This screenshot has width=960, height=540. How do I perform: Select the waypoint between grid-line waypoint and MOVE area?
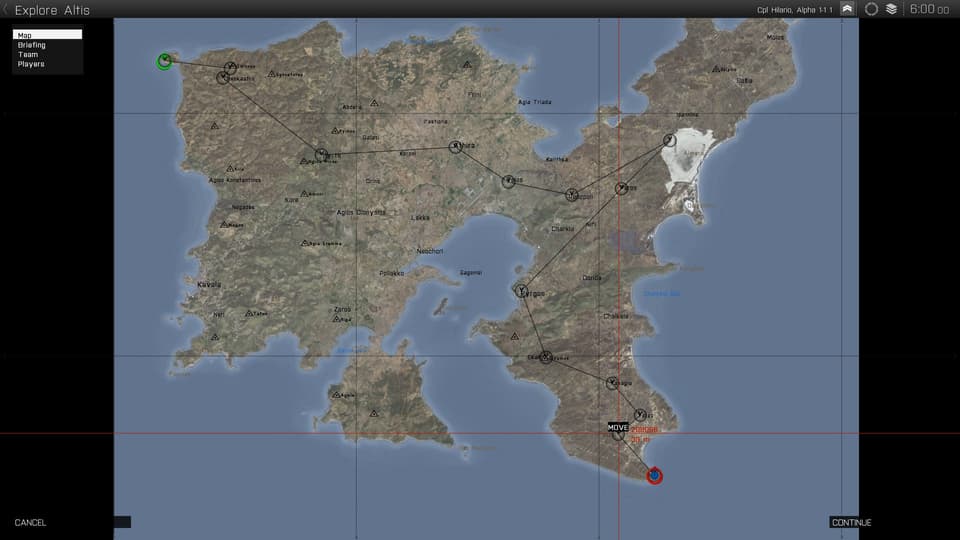click(x=612, y=383)
